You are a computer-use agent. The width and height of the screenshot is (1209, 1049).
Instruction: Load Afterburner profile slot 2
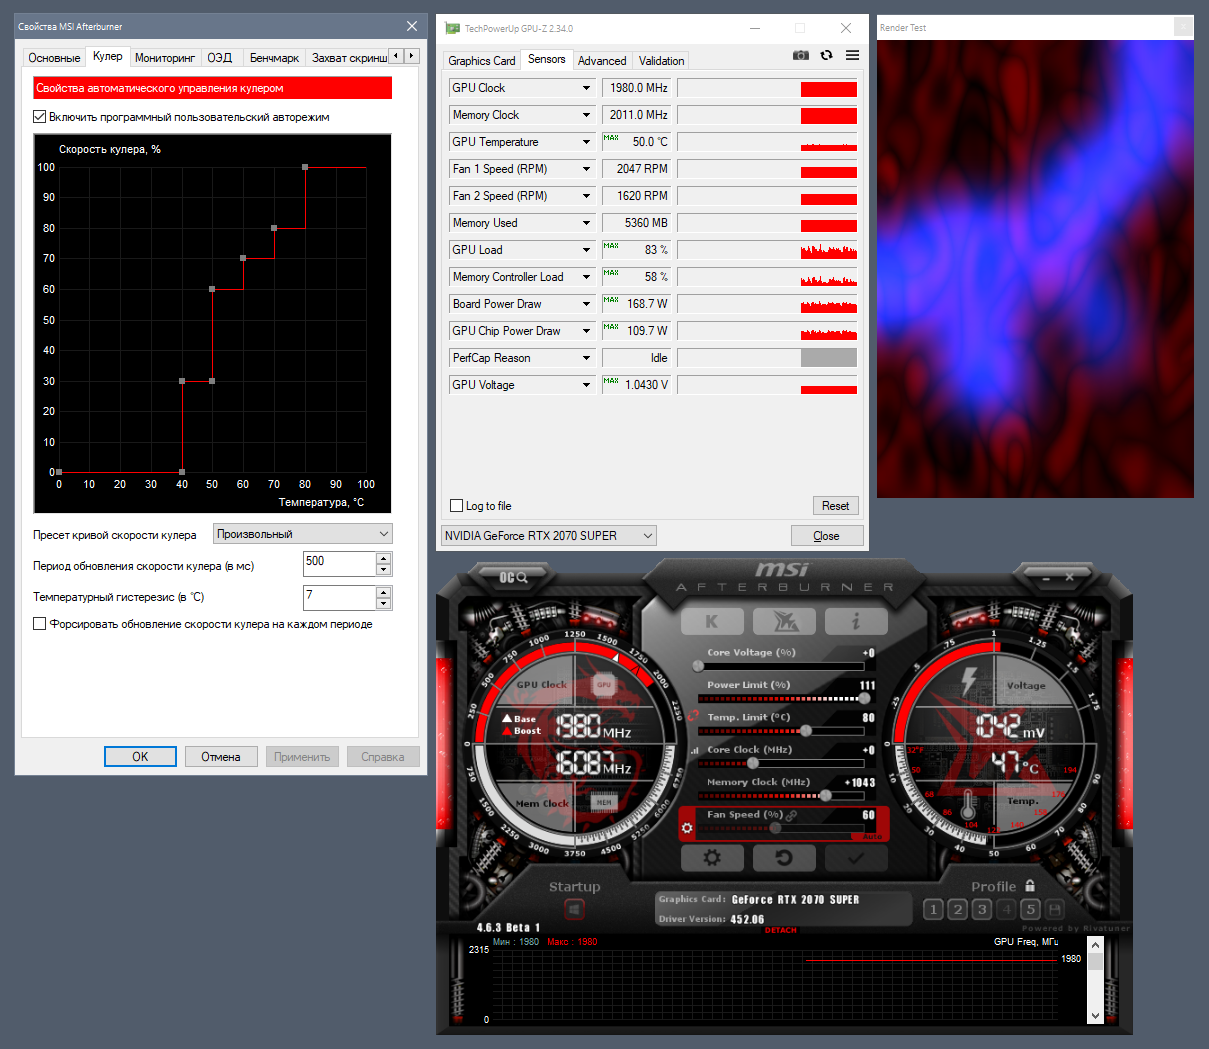tap(958, 909)
